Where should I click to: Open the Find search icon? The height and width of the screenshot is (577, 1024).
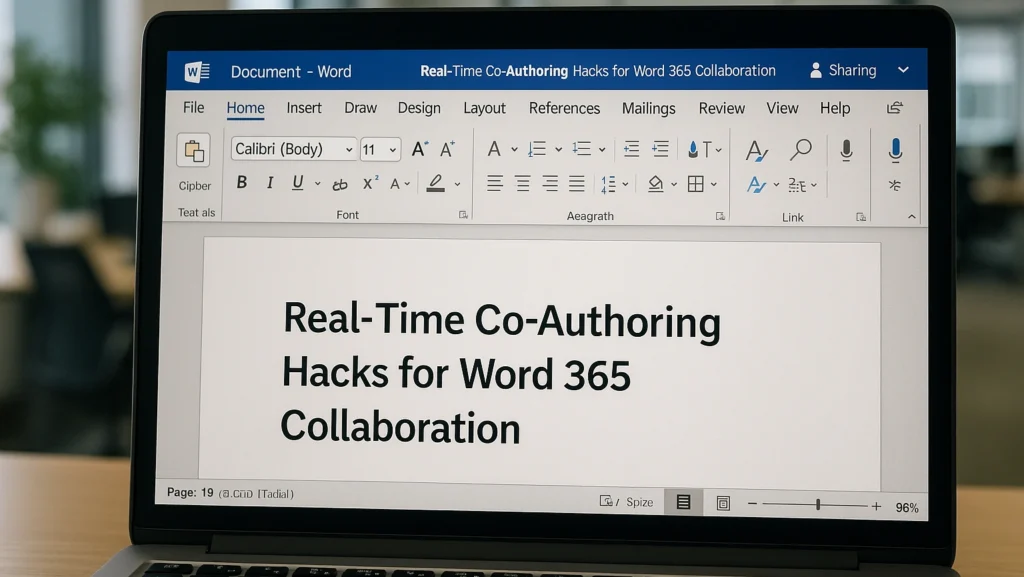coord(800,148)
